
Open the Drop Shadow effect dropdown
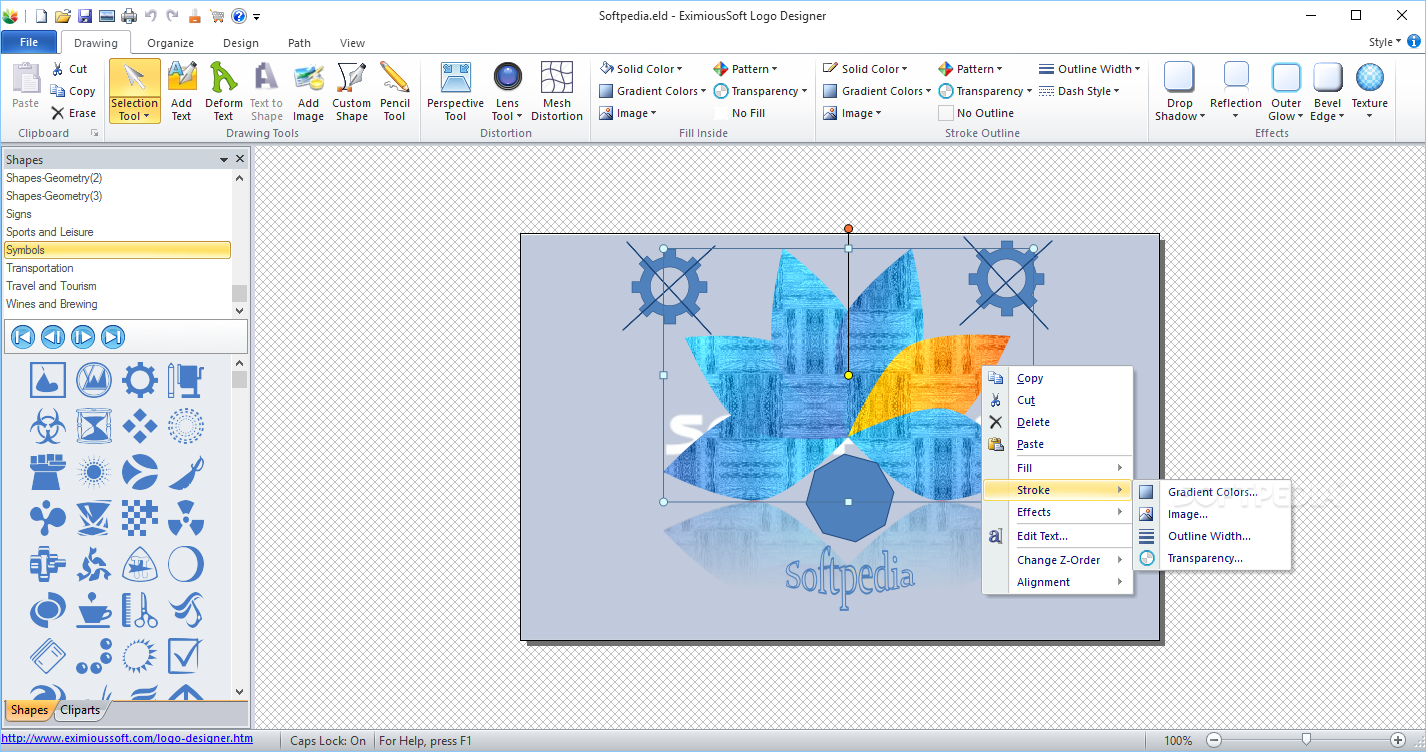(1180, 92)
